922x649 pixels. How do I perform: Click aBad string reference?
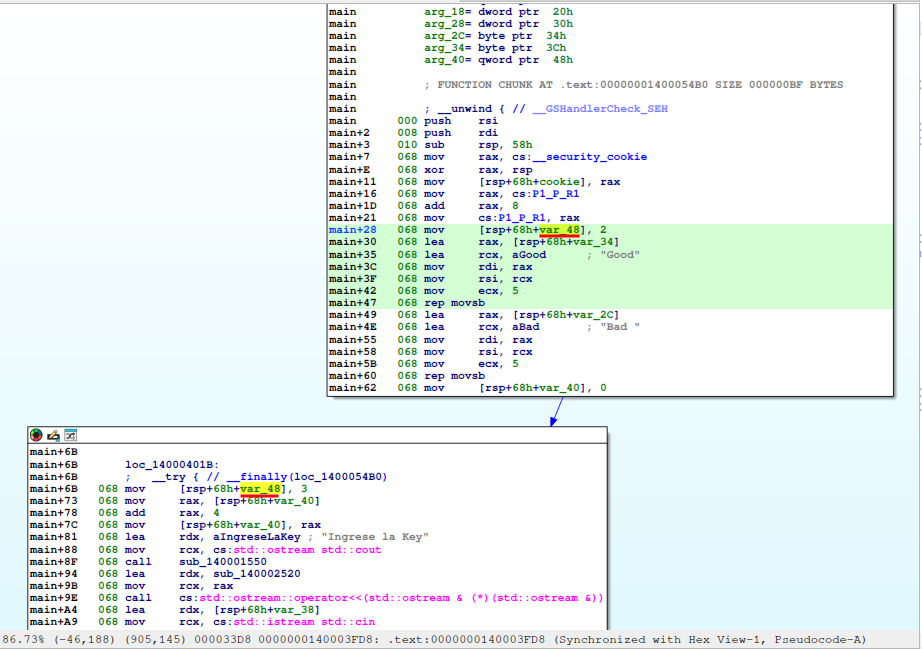(525, 326)
